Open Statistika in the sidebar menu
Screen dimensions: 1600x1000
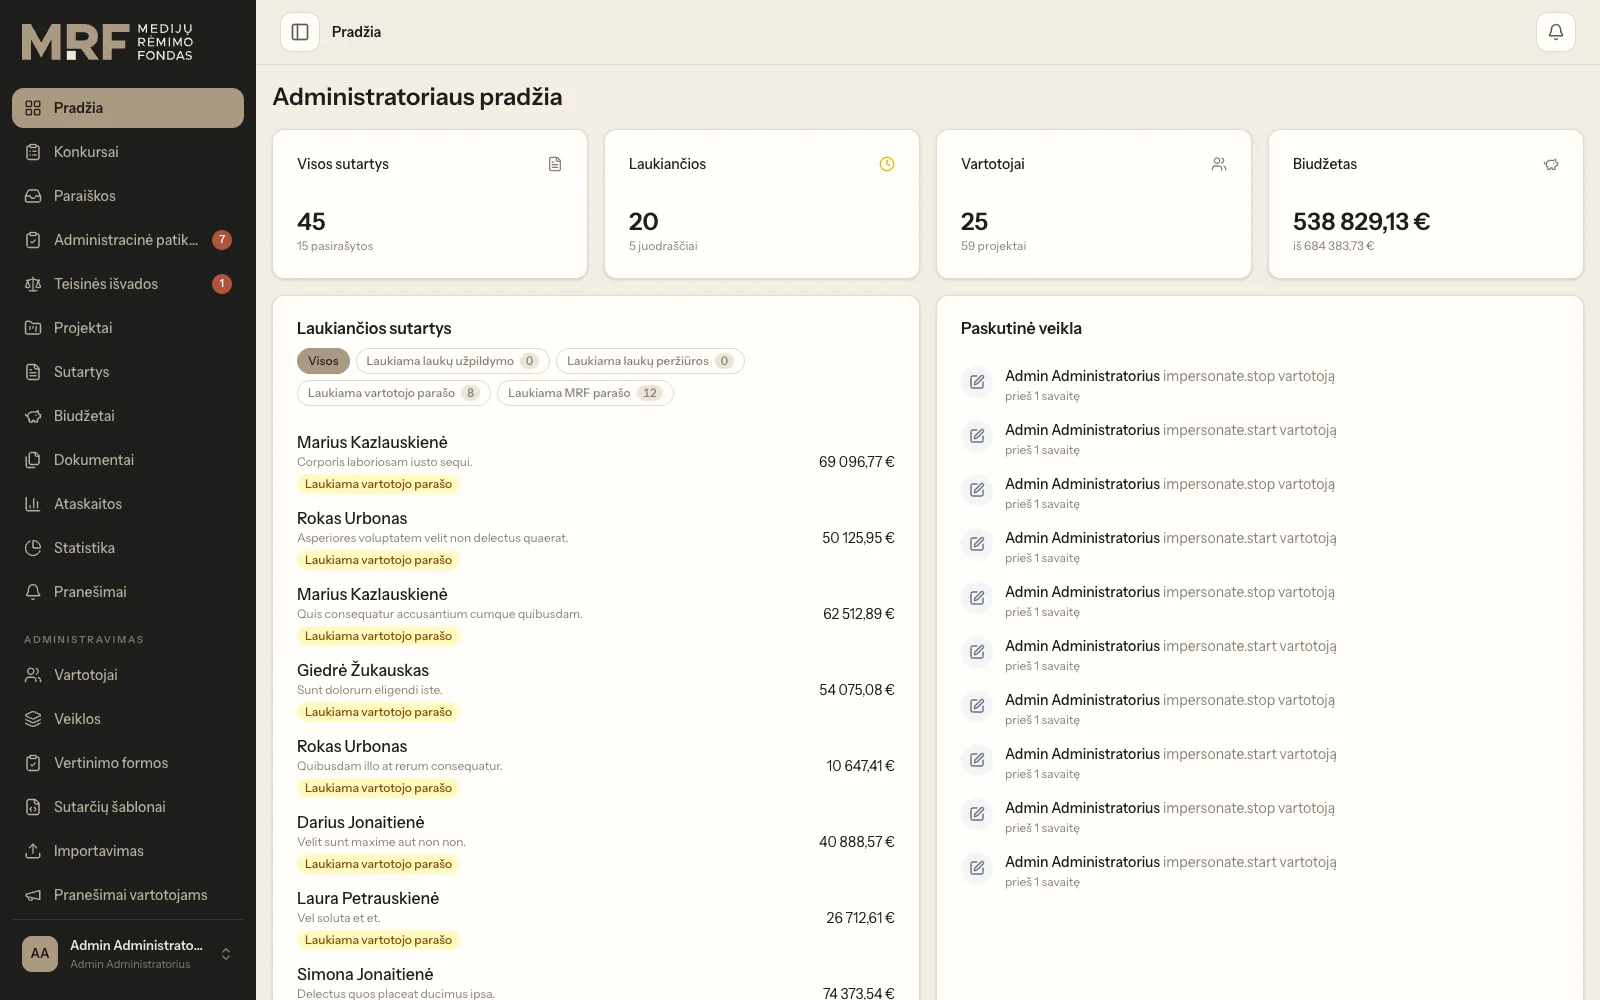(x=128, y=548)
